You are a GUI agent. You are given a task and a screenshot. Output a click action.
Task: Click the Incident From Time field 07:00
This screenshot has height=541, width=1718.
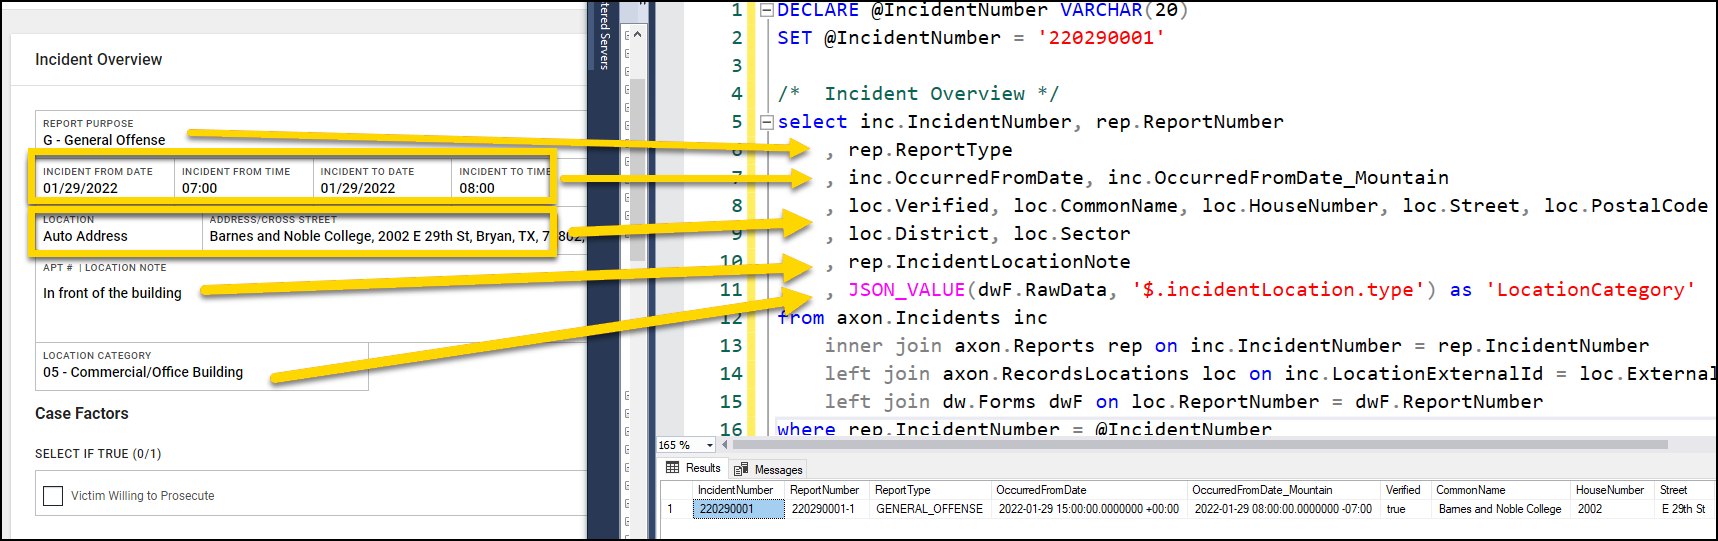click(x=244, y=180)
